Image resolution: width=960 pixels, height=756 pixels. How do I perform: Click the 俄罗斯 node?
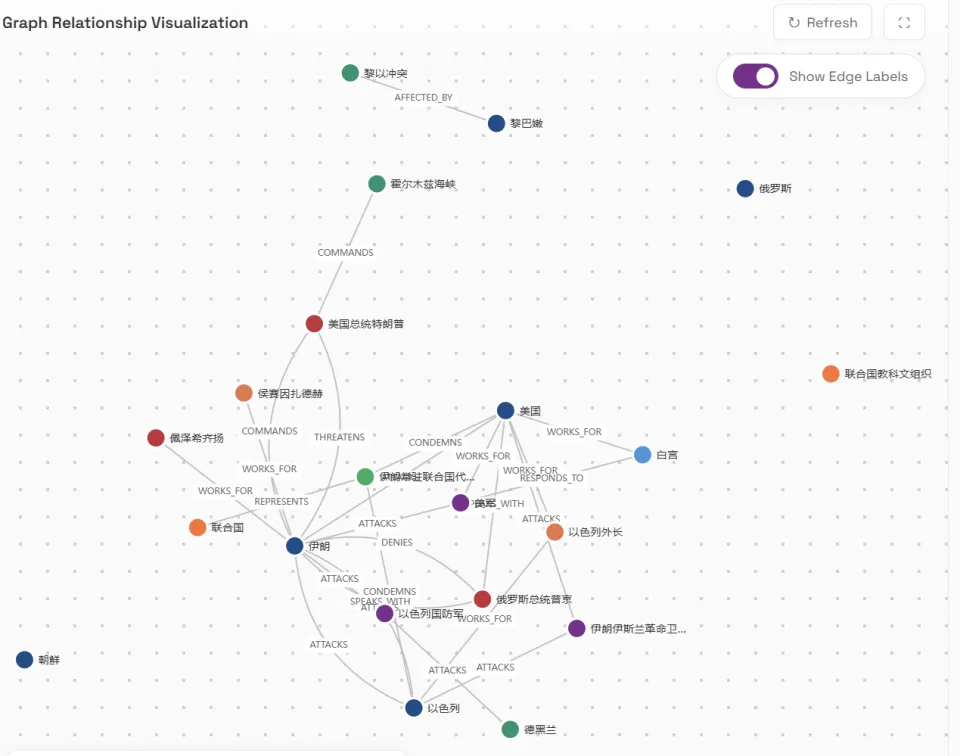point(745,189)
